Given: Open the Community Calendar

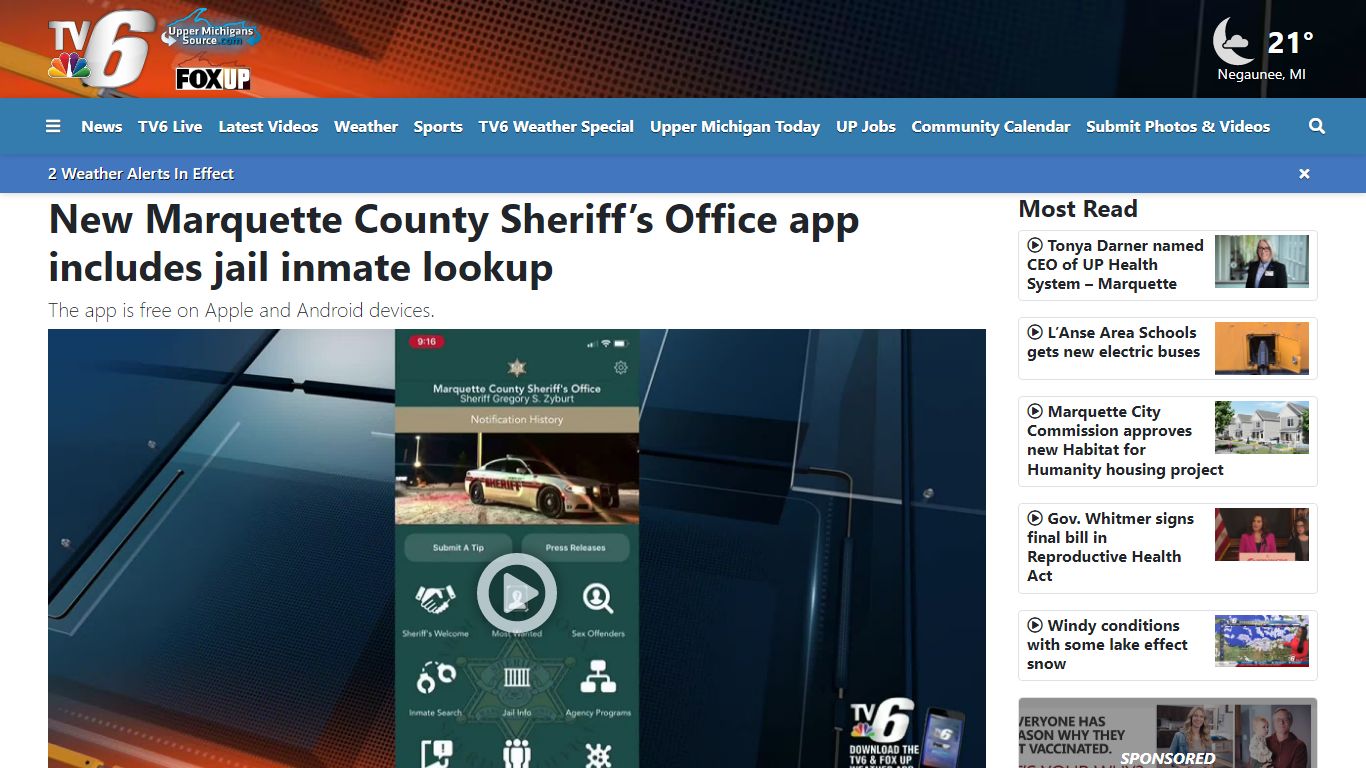Looking at the screenshot, I should coord(991,126).
